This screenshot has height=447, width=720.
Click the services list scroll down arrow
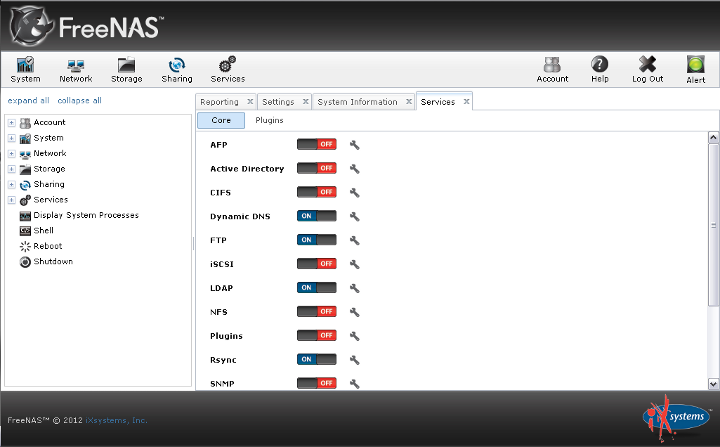pos(713,384)
